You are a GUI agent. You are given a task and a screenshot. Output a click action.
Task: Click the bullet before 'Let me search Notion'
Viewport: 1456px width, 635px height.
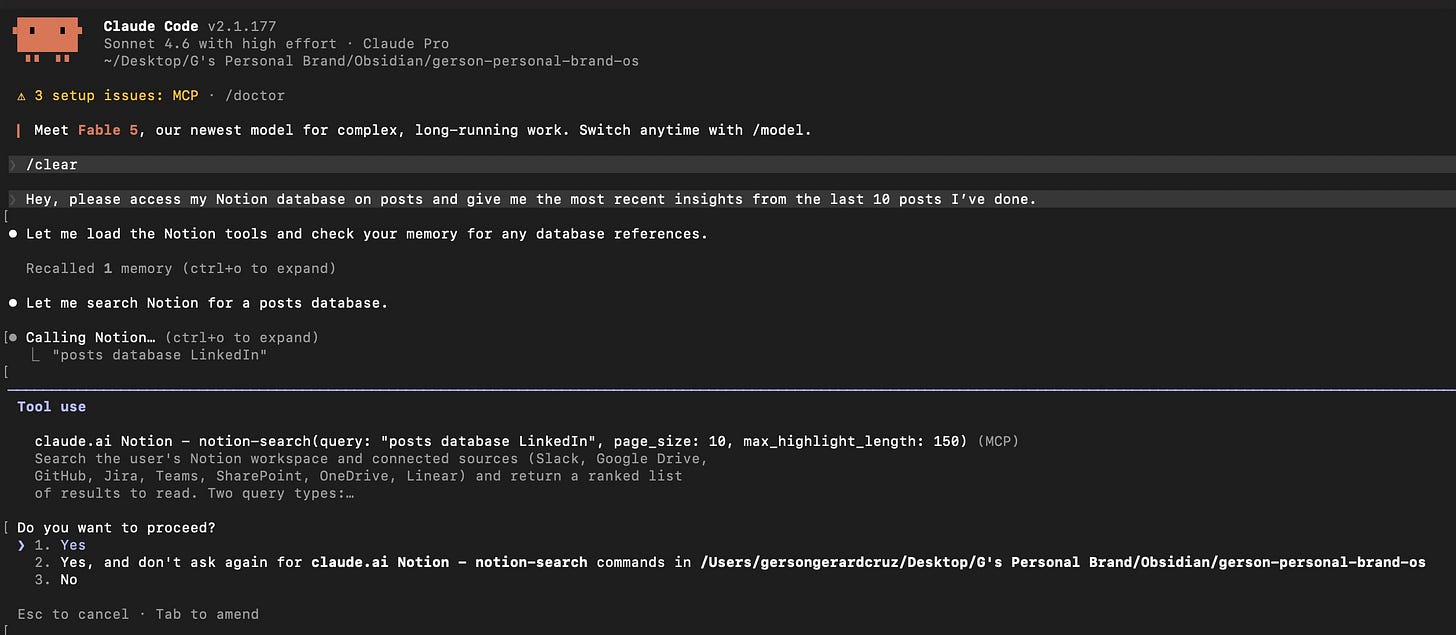pyautogui.click(x=13, y=303)
